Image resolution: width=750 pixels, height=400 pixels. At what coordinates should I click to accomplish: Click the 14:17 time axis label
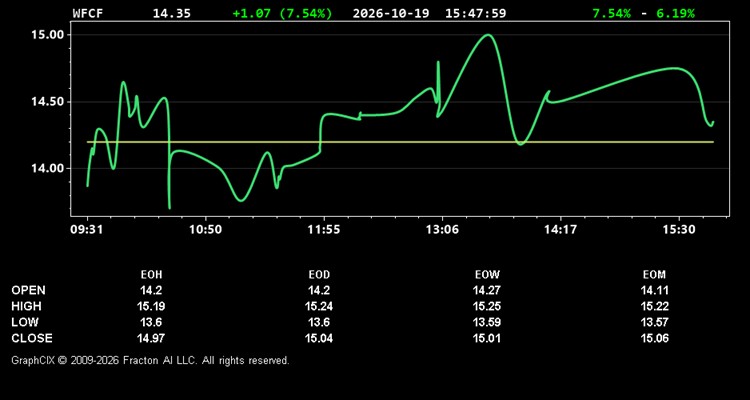coord(560,230)
